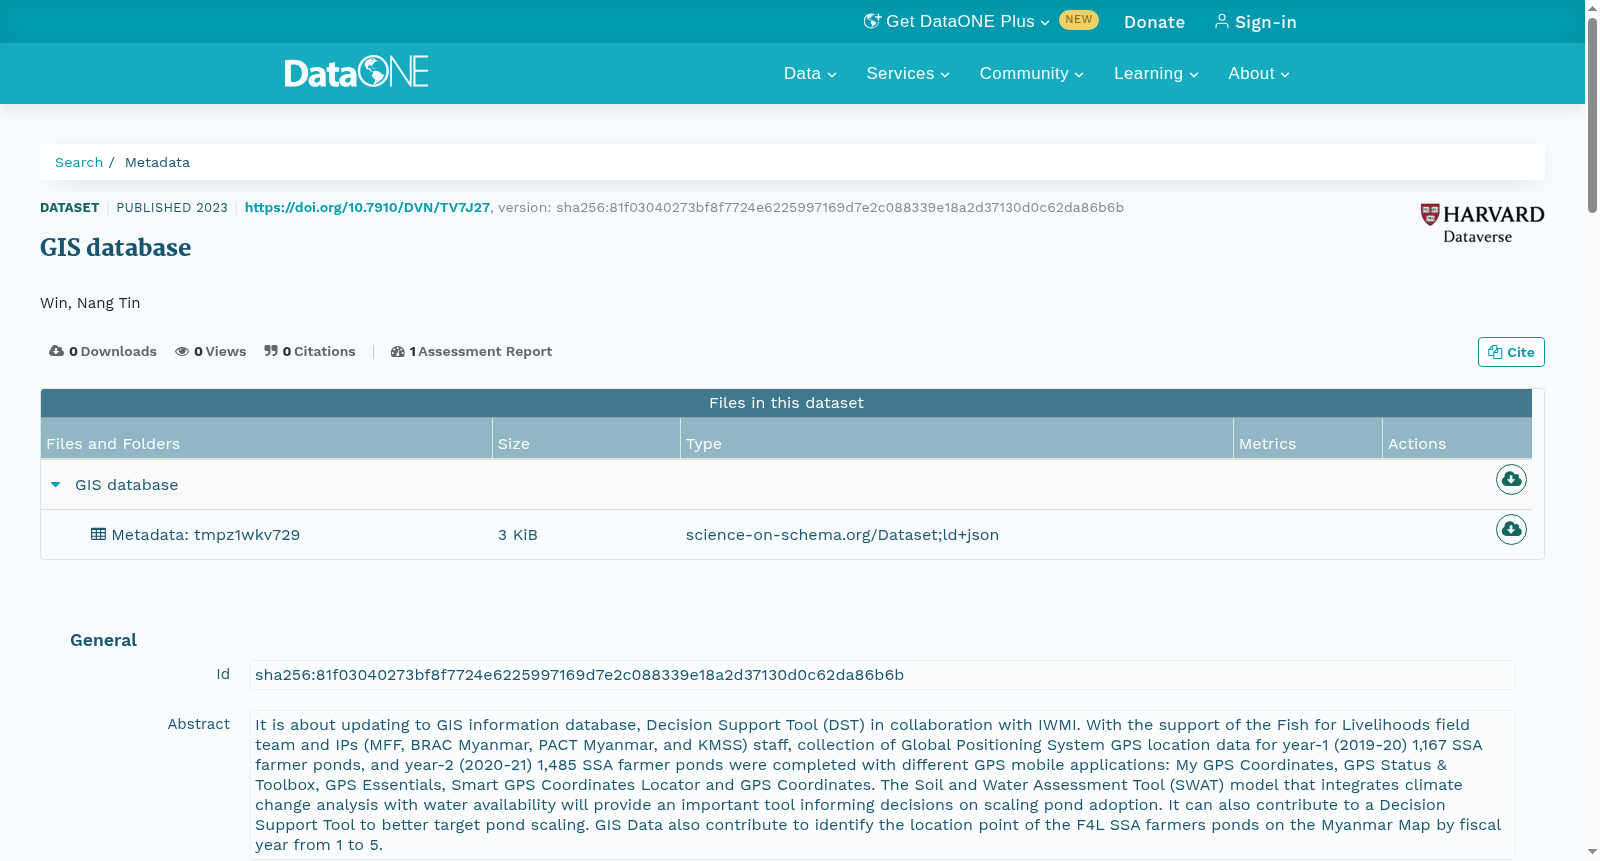This screenshot has width=1600, height=861.
Task: Click the Actions column header
Action: coord(1457,438)
